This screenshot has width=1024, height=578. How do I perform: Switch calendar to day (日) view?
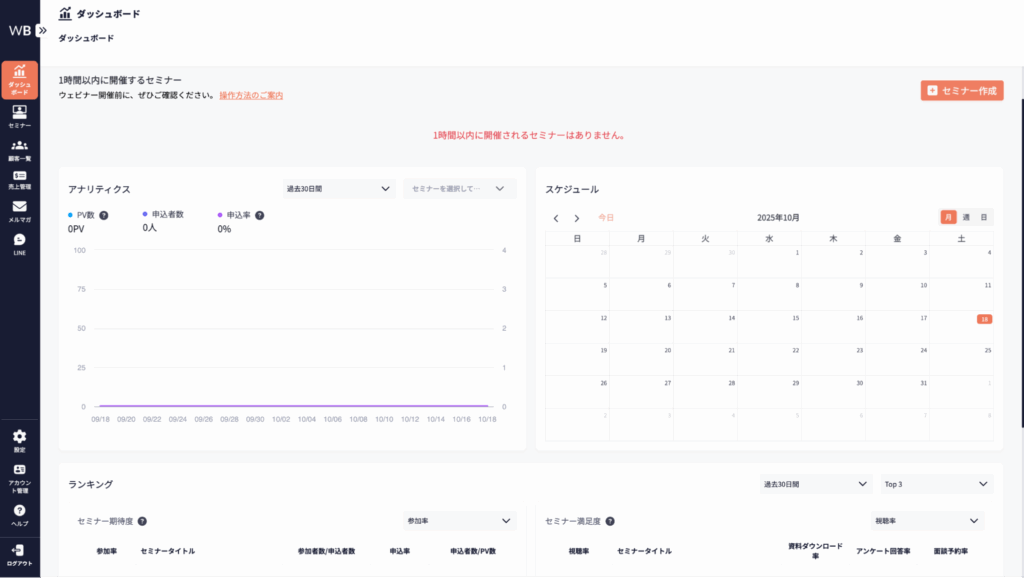(984, 217)
